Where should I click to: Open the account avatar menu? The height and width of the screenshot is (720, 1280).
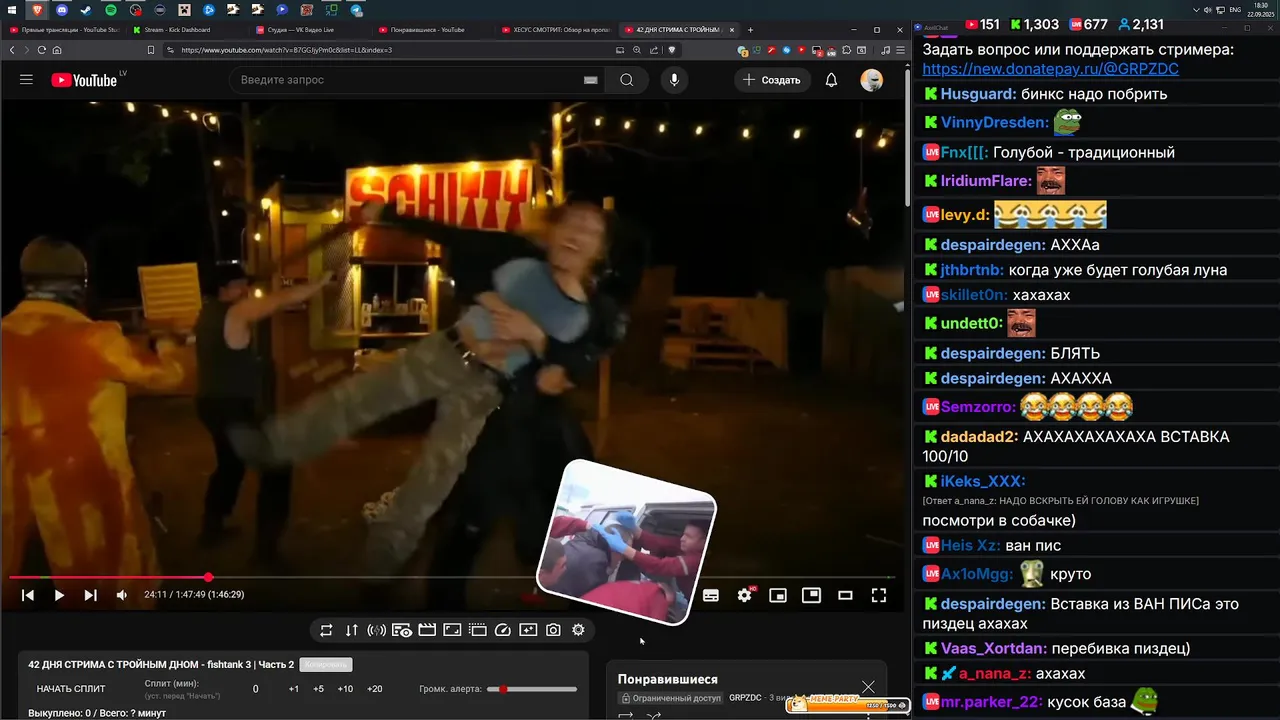[872, 80]
